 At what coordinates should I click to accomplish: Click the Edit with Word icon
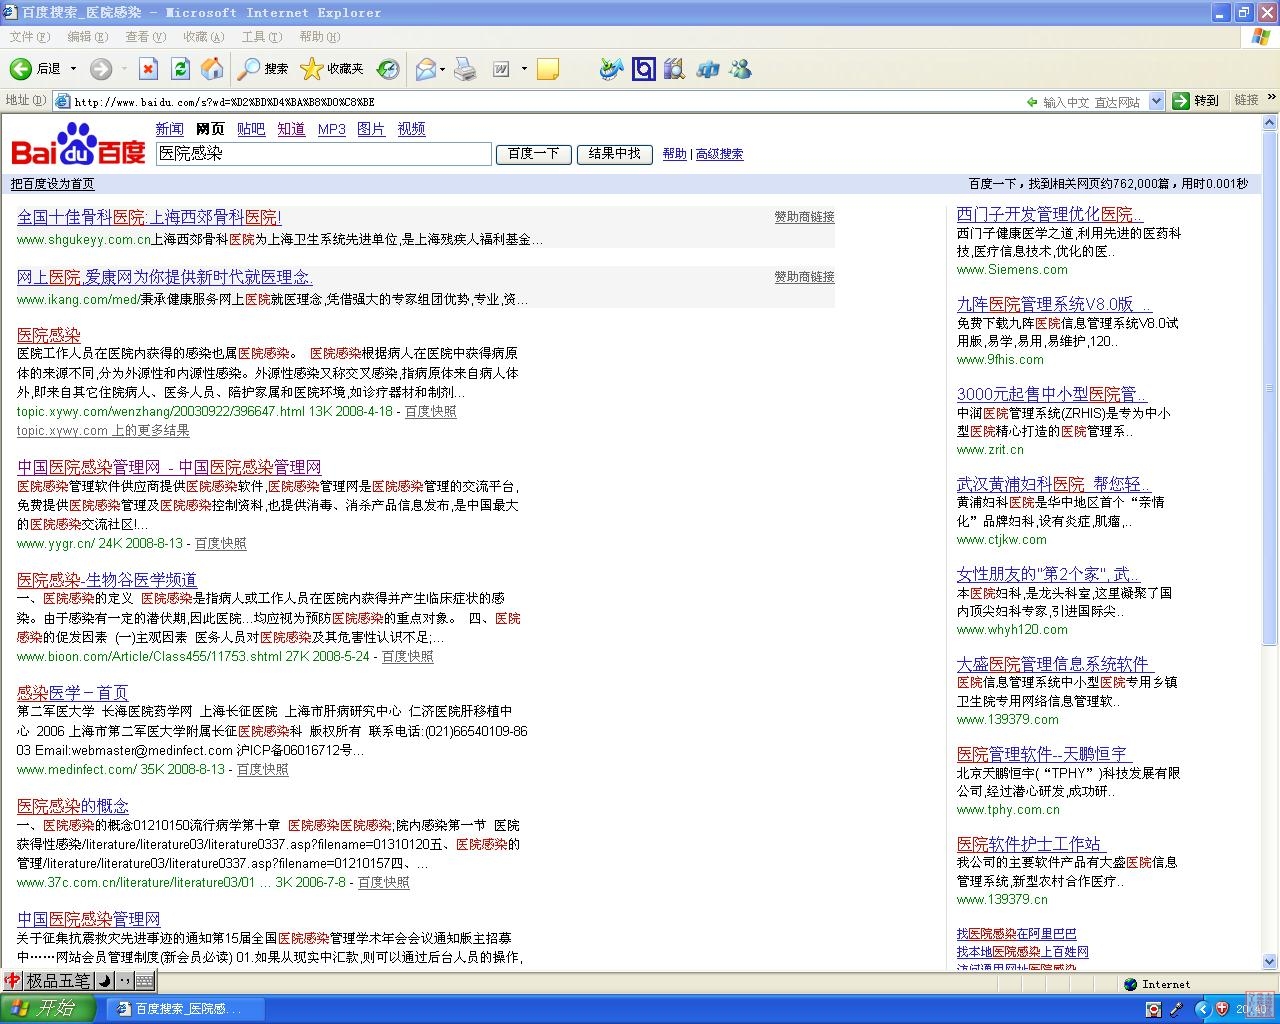502,68
